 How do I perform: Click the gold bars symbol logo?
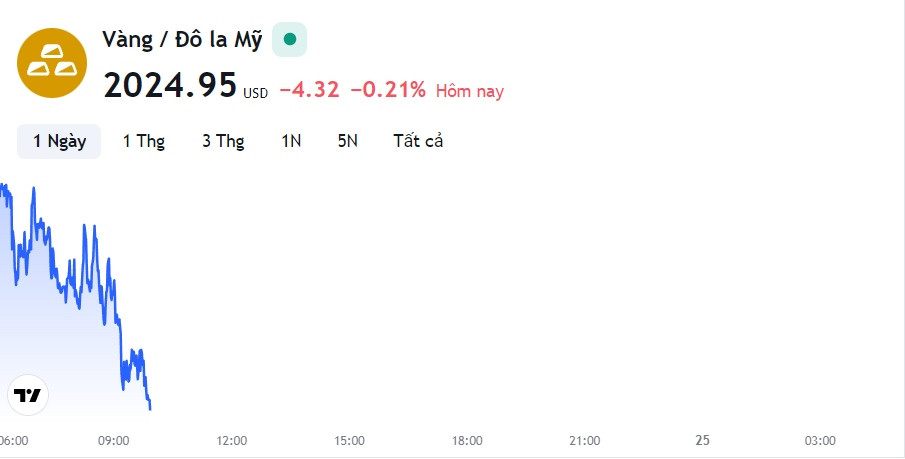click(52, 63)
